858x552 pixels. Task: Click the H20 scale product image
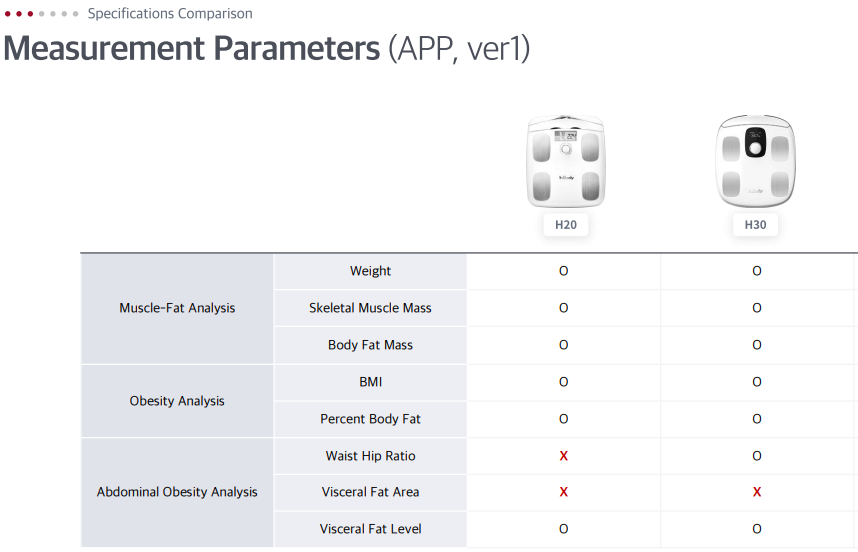coord(566,162)
